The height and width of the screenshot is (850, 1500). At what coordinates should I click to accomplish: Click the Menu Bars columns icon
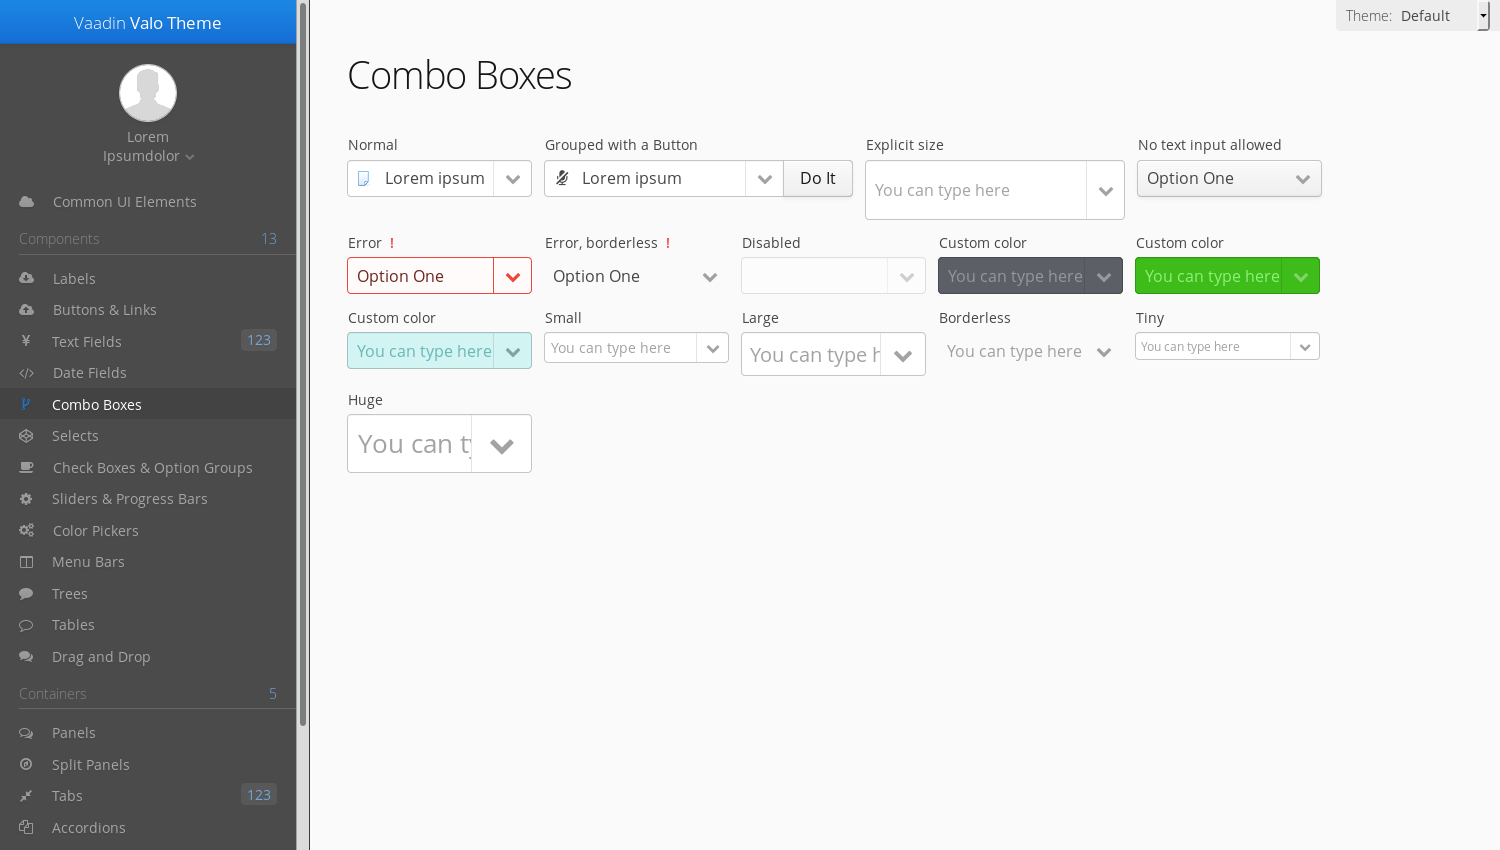pos(26,562)
